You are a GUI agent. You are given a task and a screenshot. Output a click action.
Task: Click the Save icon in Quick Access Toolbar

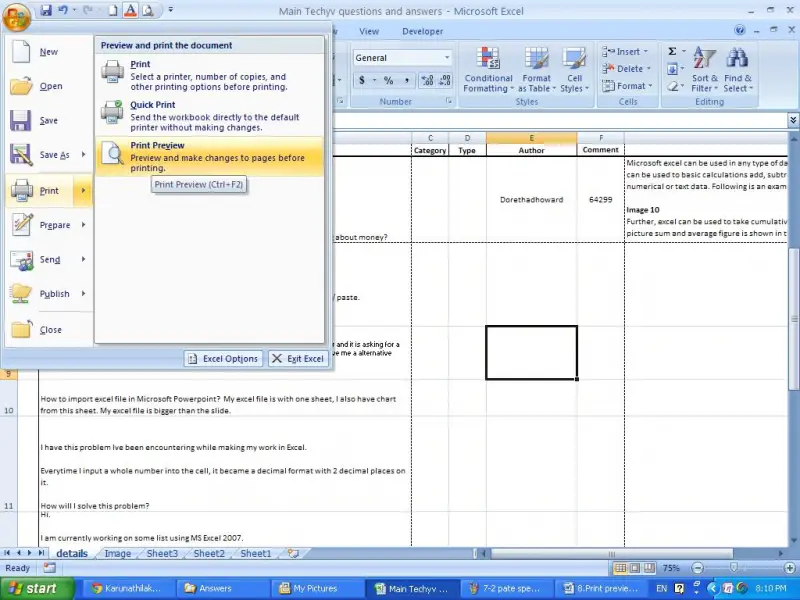click(46, 10)
